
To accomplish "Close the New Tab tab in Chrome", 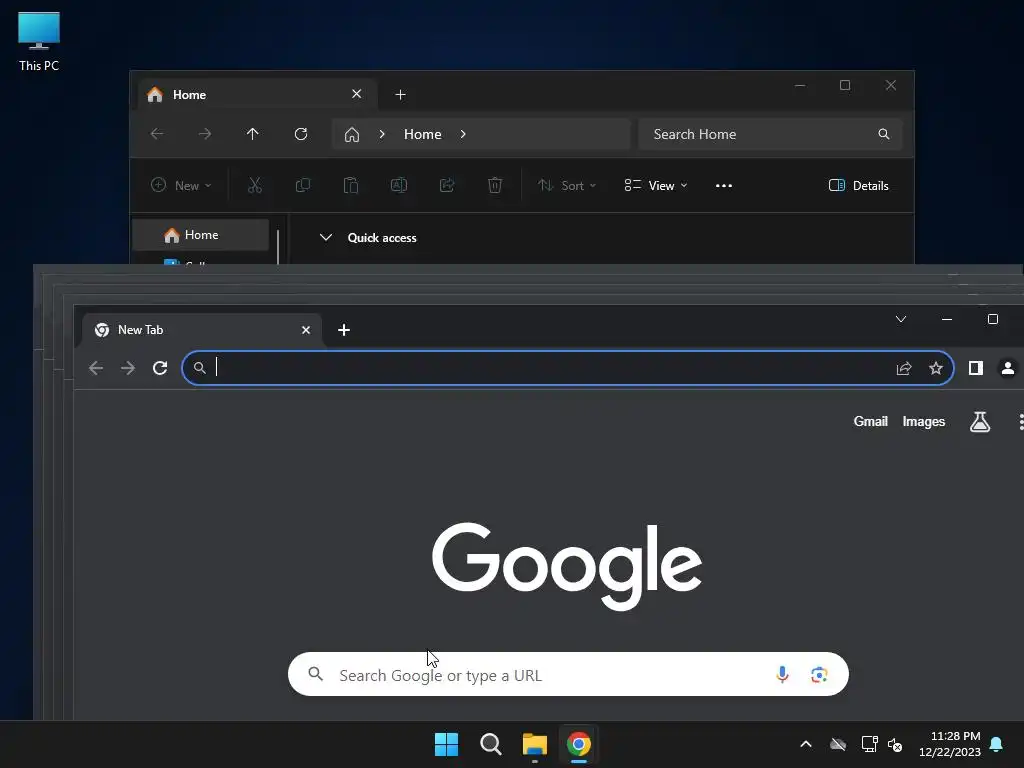I will click(306, 330).
